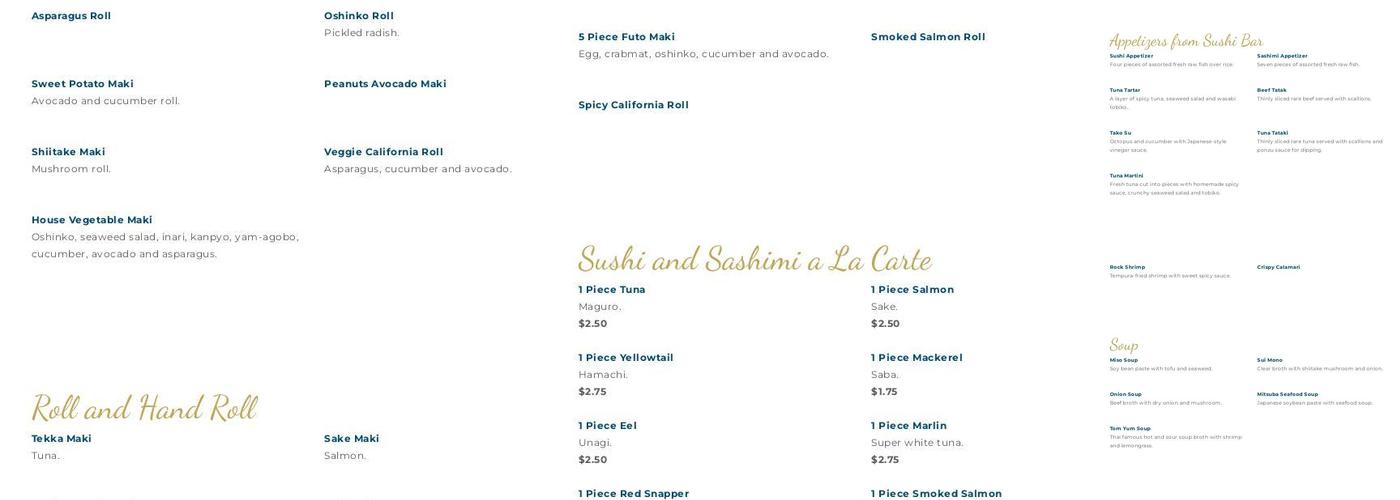The image size is (1400, 500).
Task: Select the Oshinko Roll item
Action: [359, 16]
